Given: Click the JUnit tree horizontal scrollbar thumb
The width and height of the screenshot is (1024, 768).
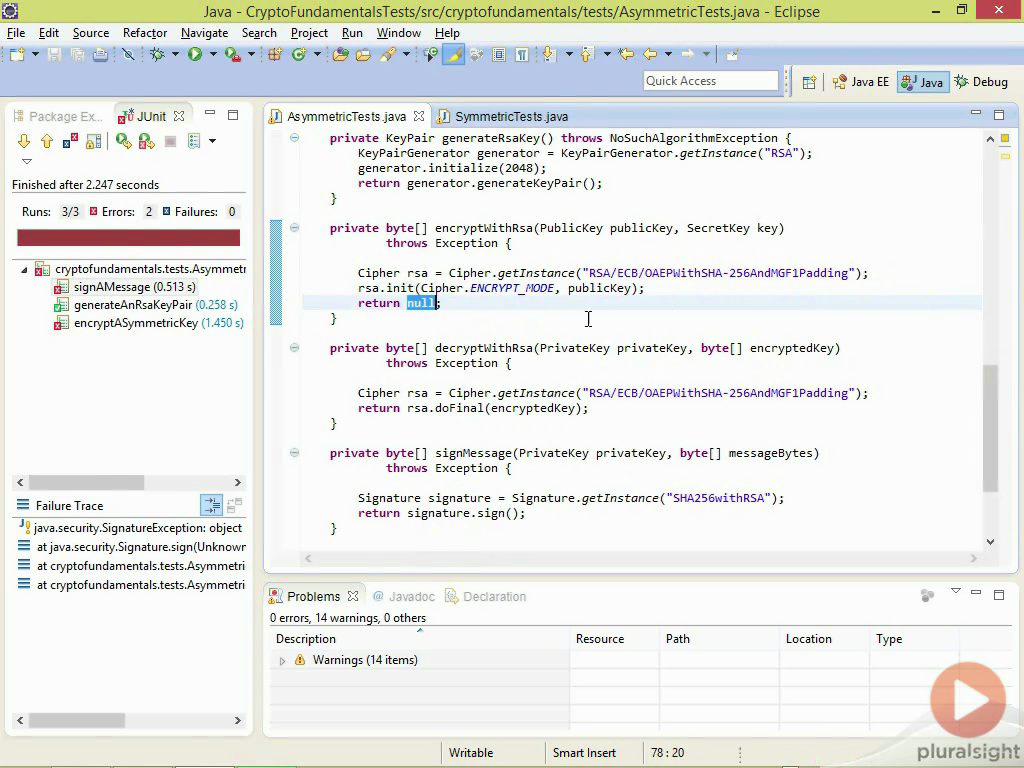Looking at the screenshot, I should 86,482.
